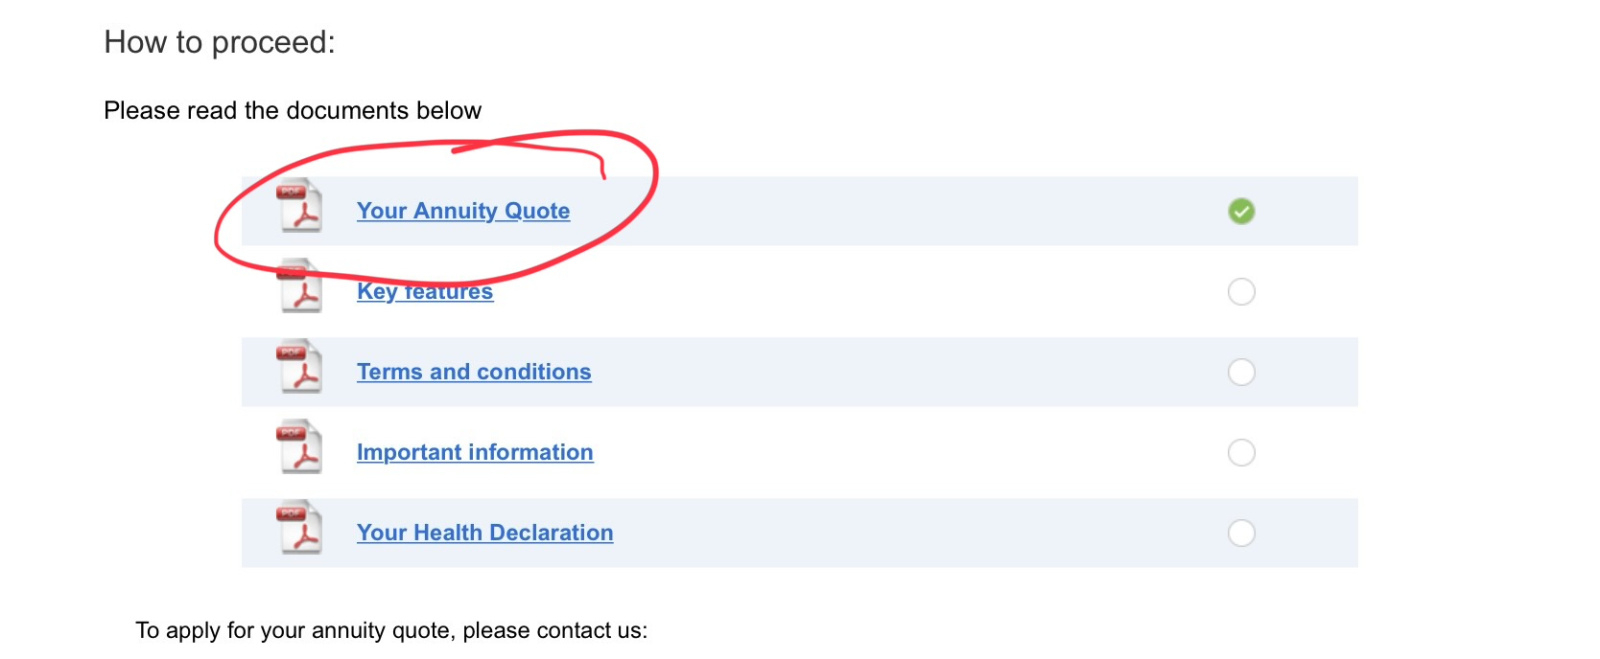
Task: Check the Your Health Declaration status circle
Action: (1241, 533)
